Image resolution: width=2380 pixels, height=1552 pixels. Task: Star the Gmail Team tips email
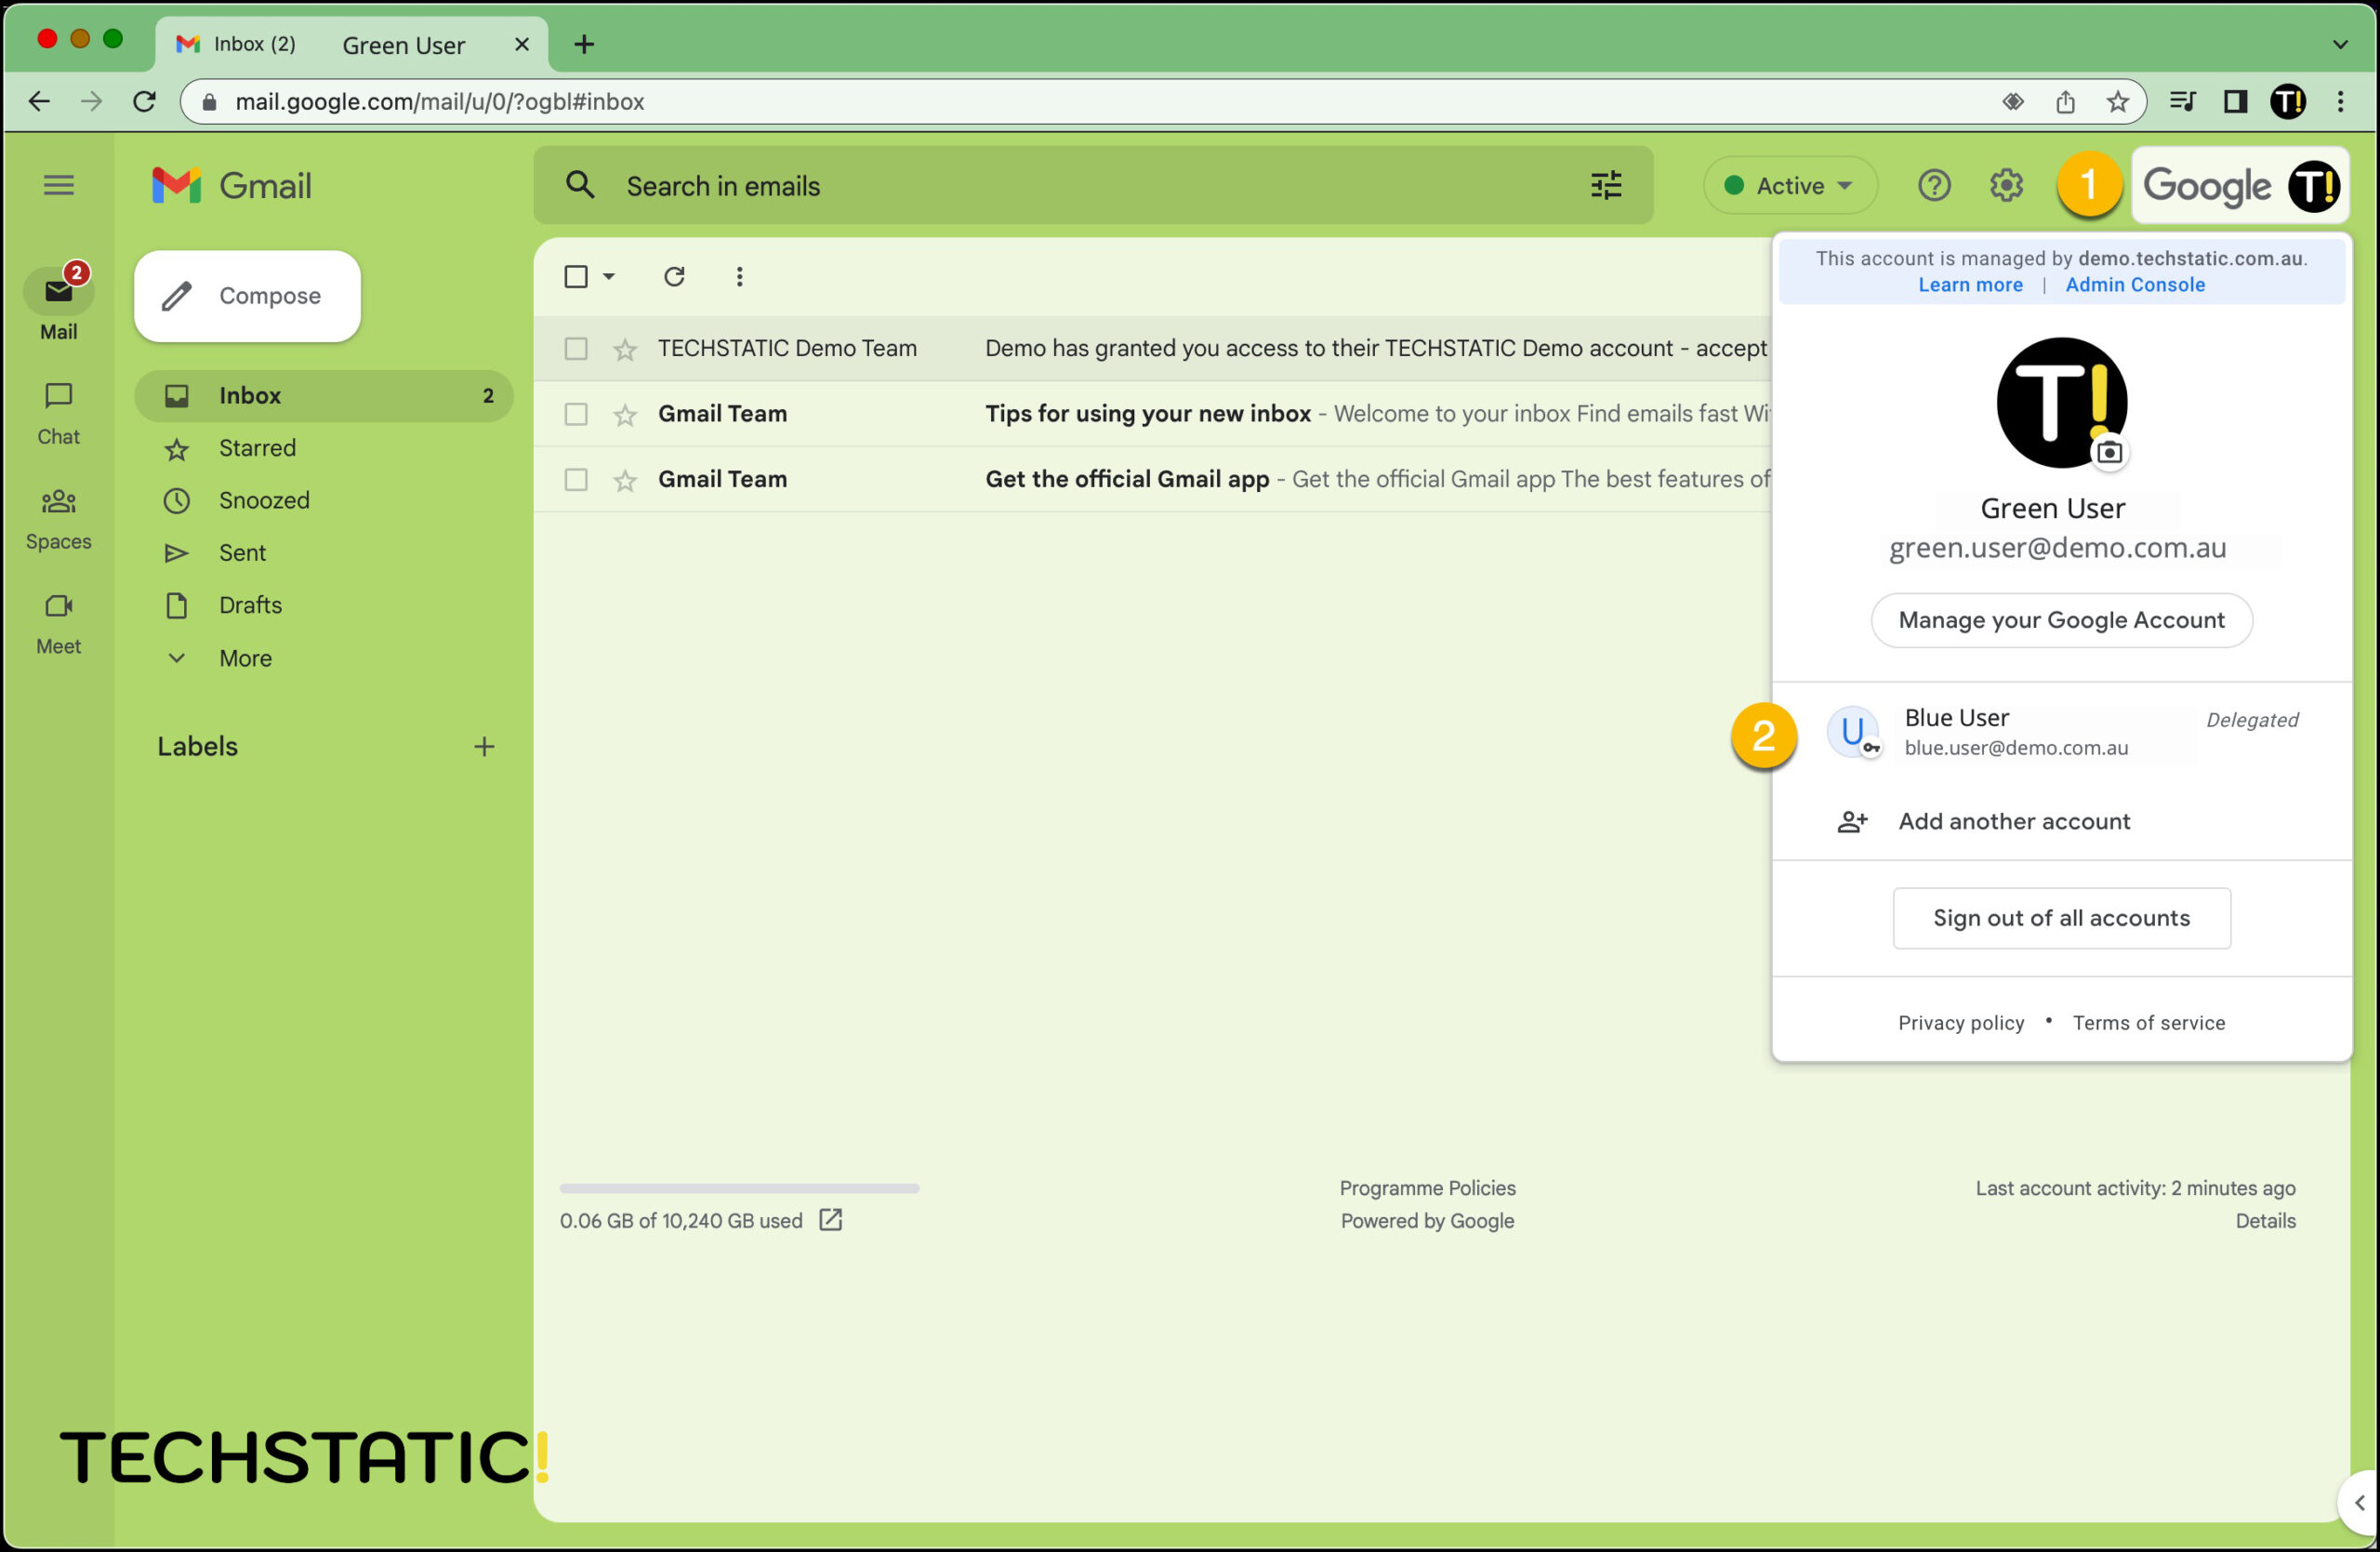tap(625, 413)
